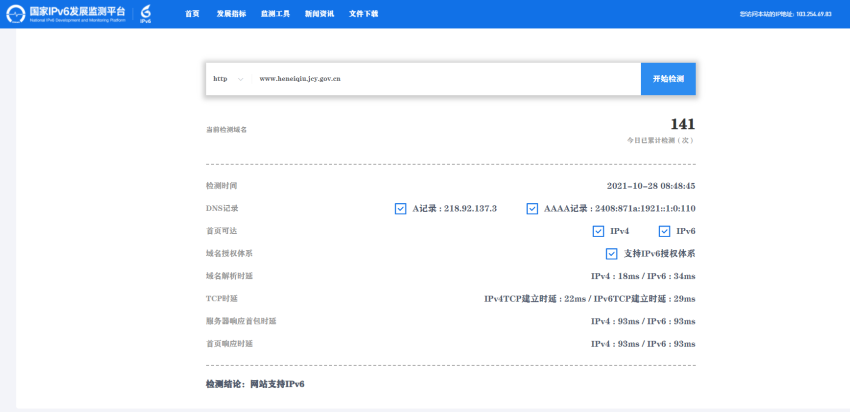
Task: Click the IPv6 emblem icon in header
Action: coord(145,14)
